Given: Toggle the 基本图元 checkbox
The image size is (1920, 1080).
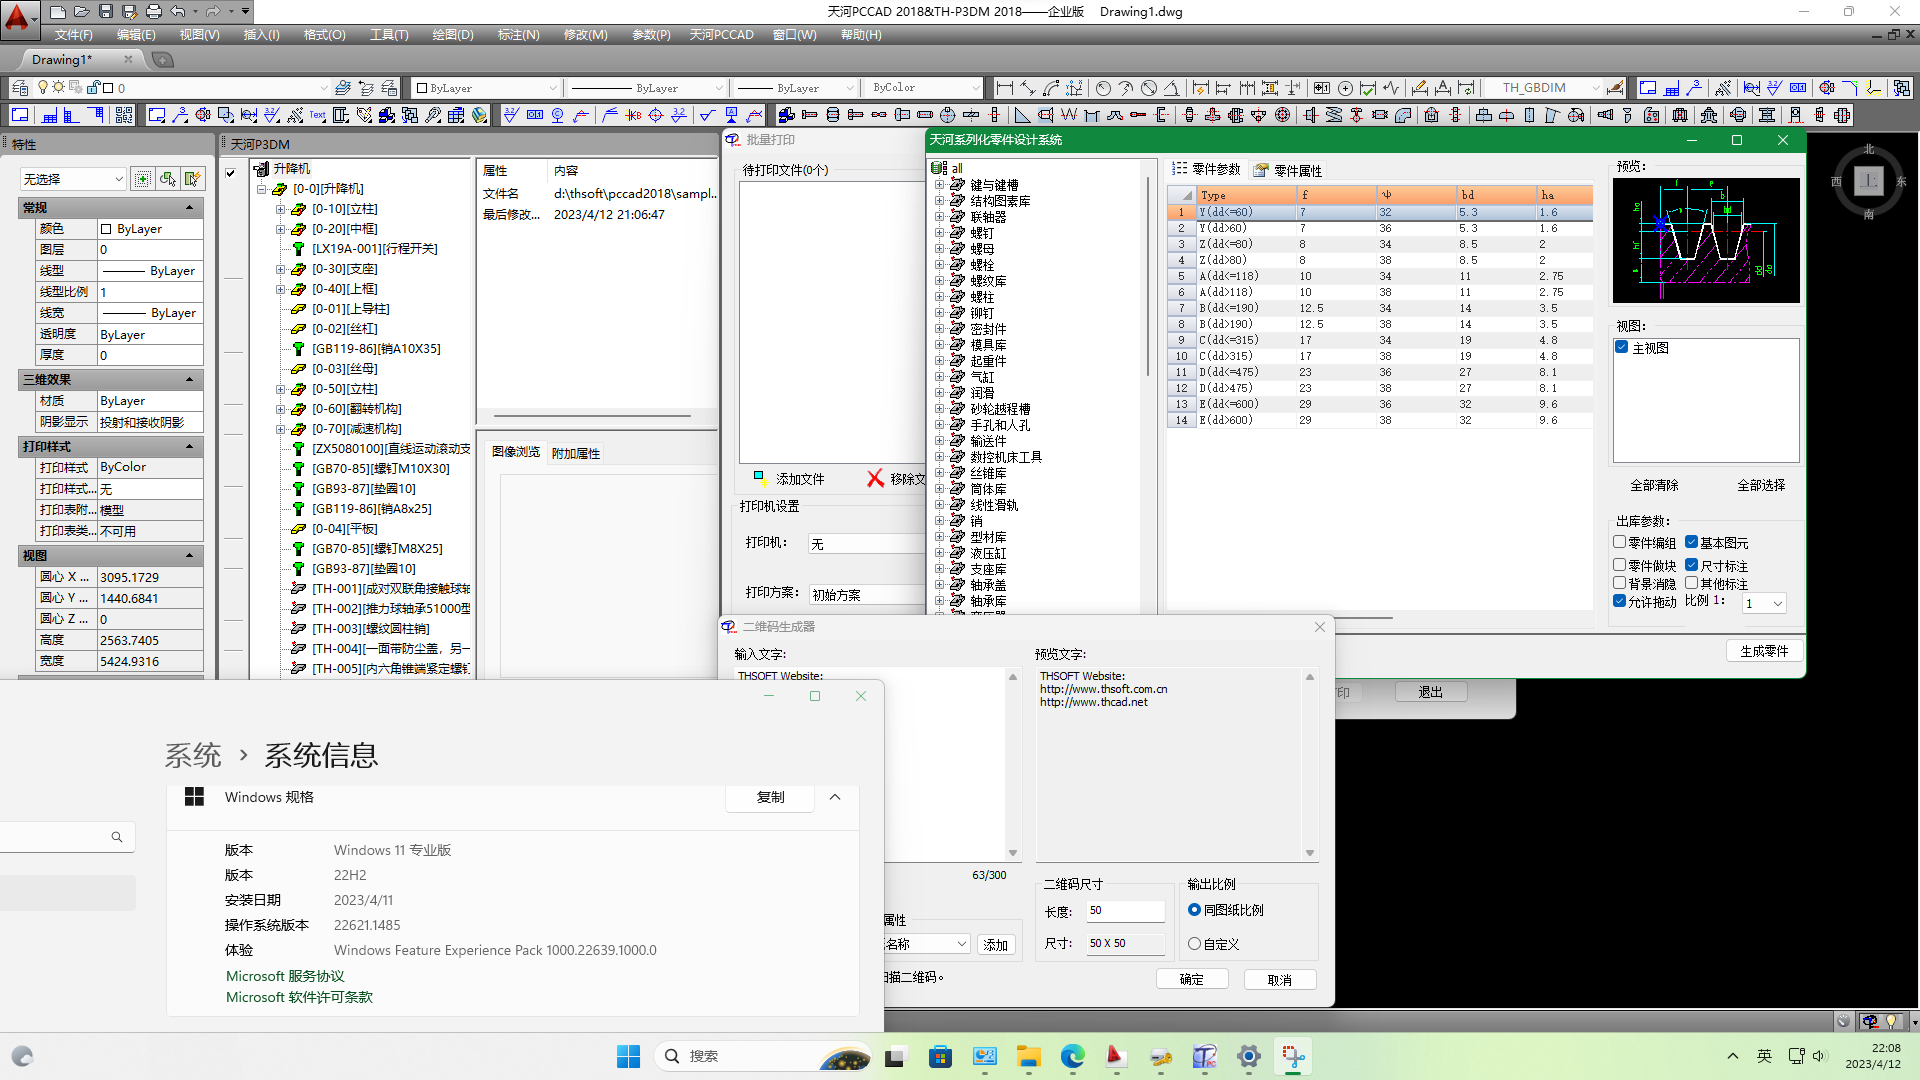Looking at the screenshot, I should [x=1692, y=542].
